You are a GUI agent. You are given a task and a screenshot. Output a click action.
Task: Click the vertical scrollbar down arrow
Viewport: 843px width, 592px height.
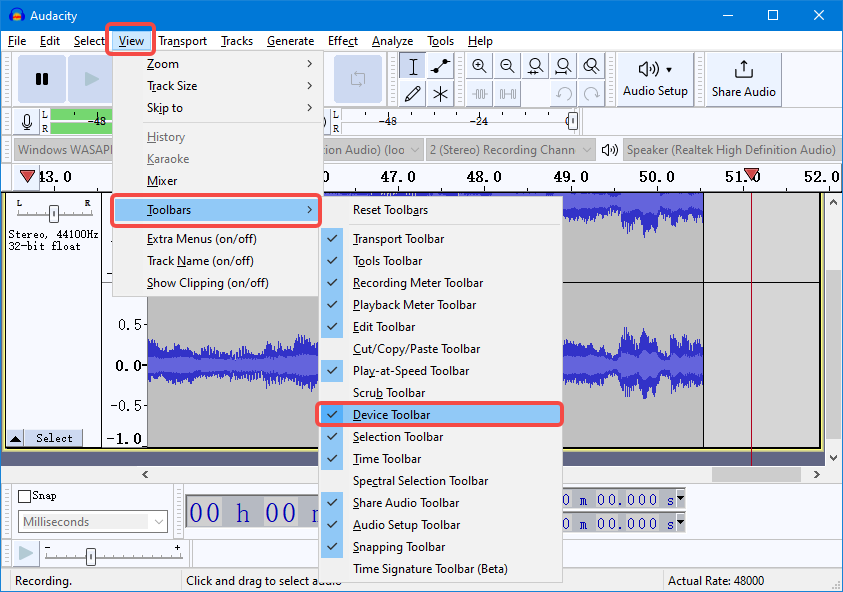coord(833,458)
